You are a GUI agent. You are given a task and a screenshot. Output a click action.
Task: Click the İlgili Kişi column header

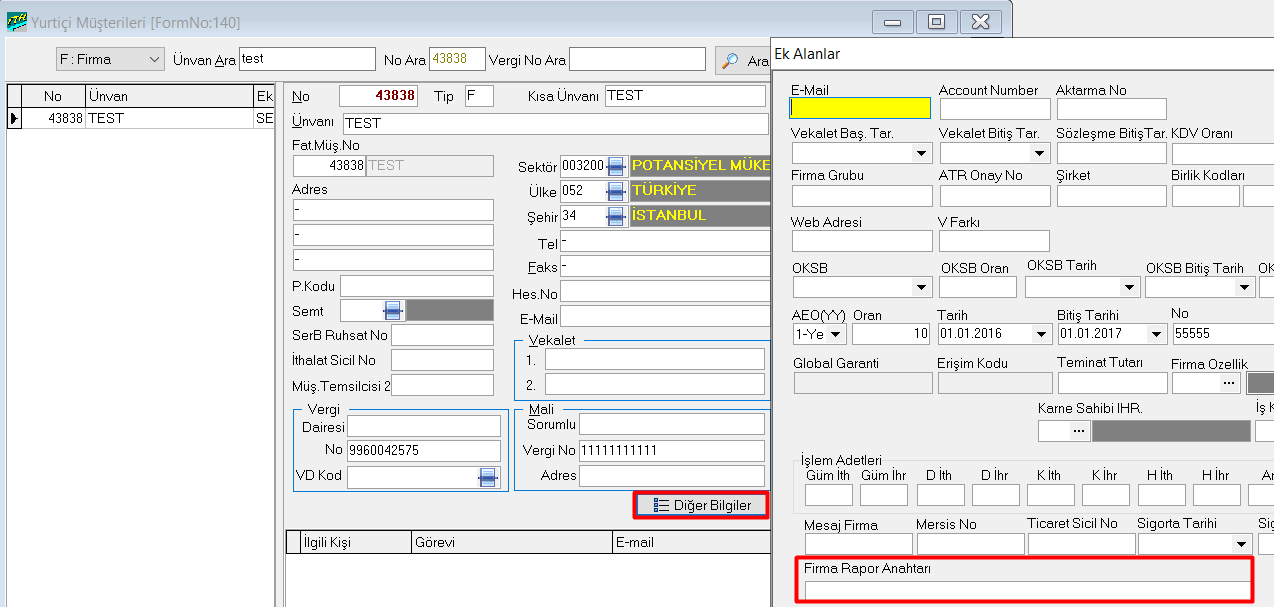pyautogui.click(x=356, y=542)
